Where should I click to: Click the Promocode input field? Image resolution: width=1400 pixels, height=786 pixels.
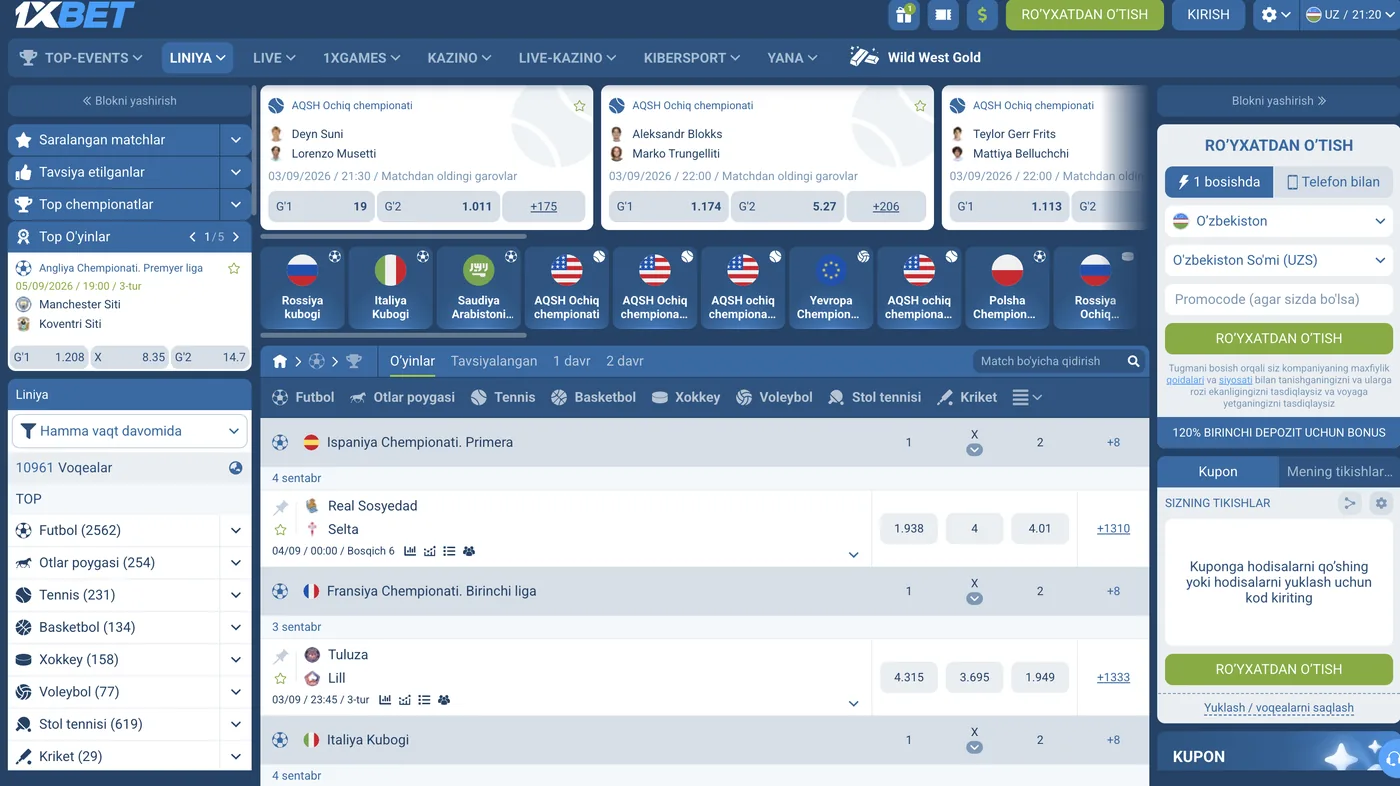point(1279,299)
